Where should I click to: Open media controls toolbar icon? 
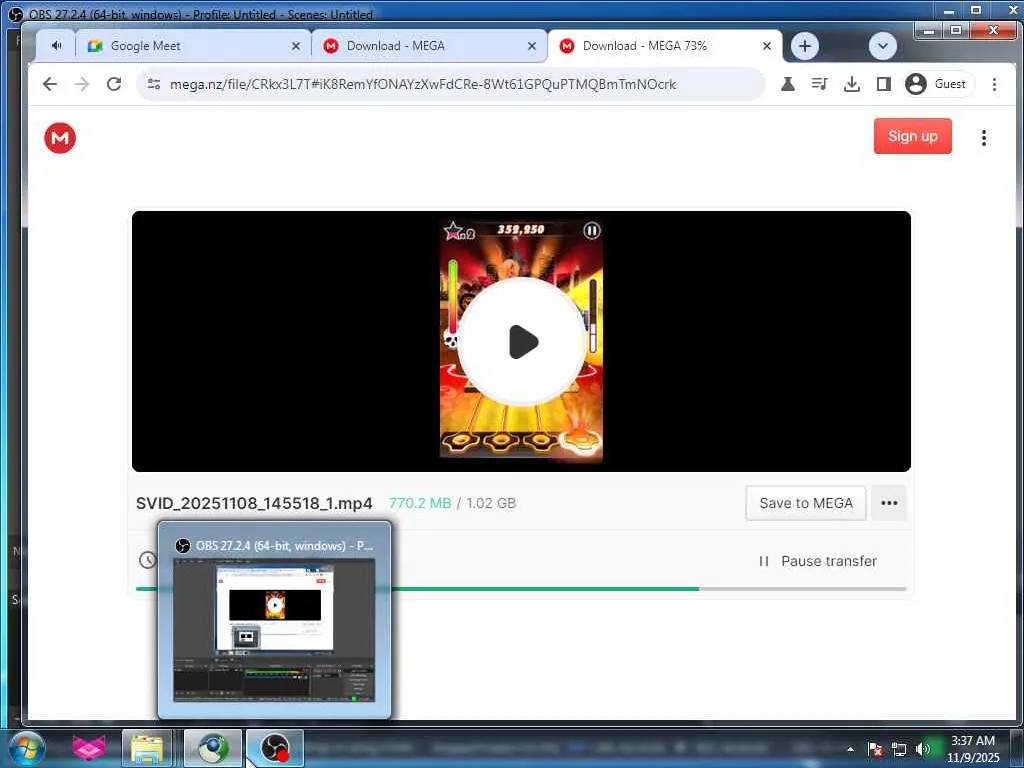[x=819, y=84]
